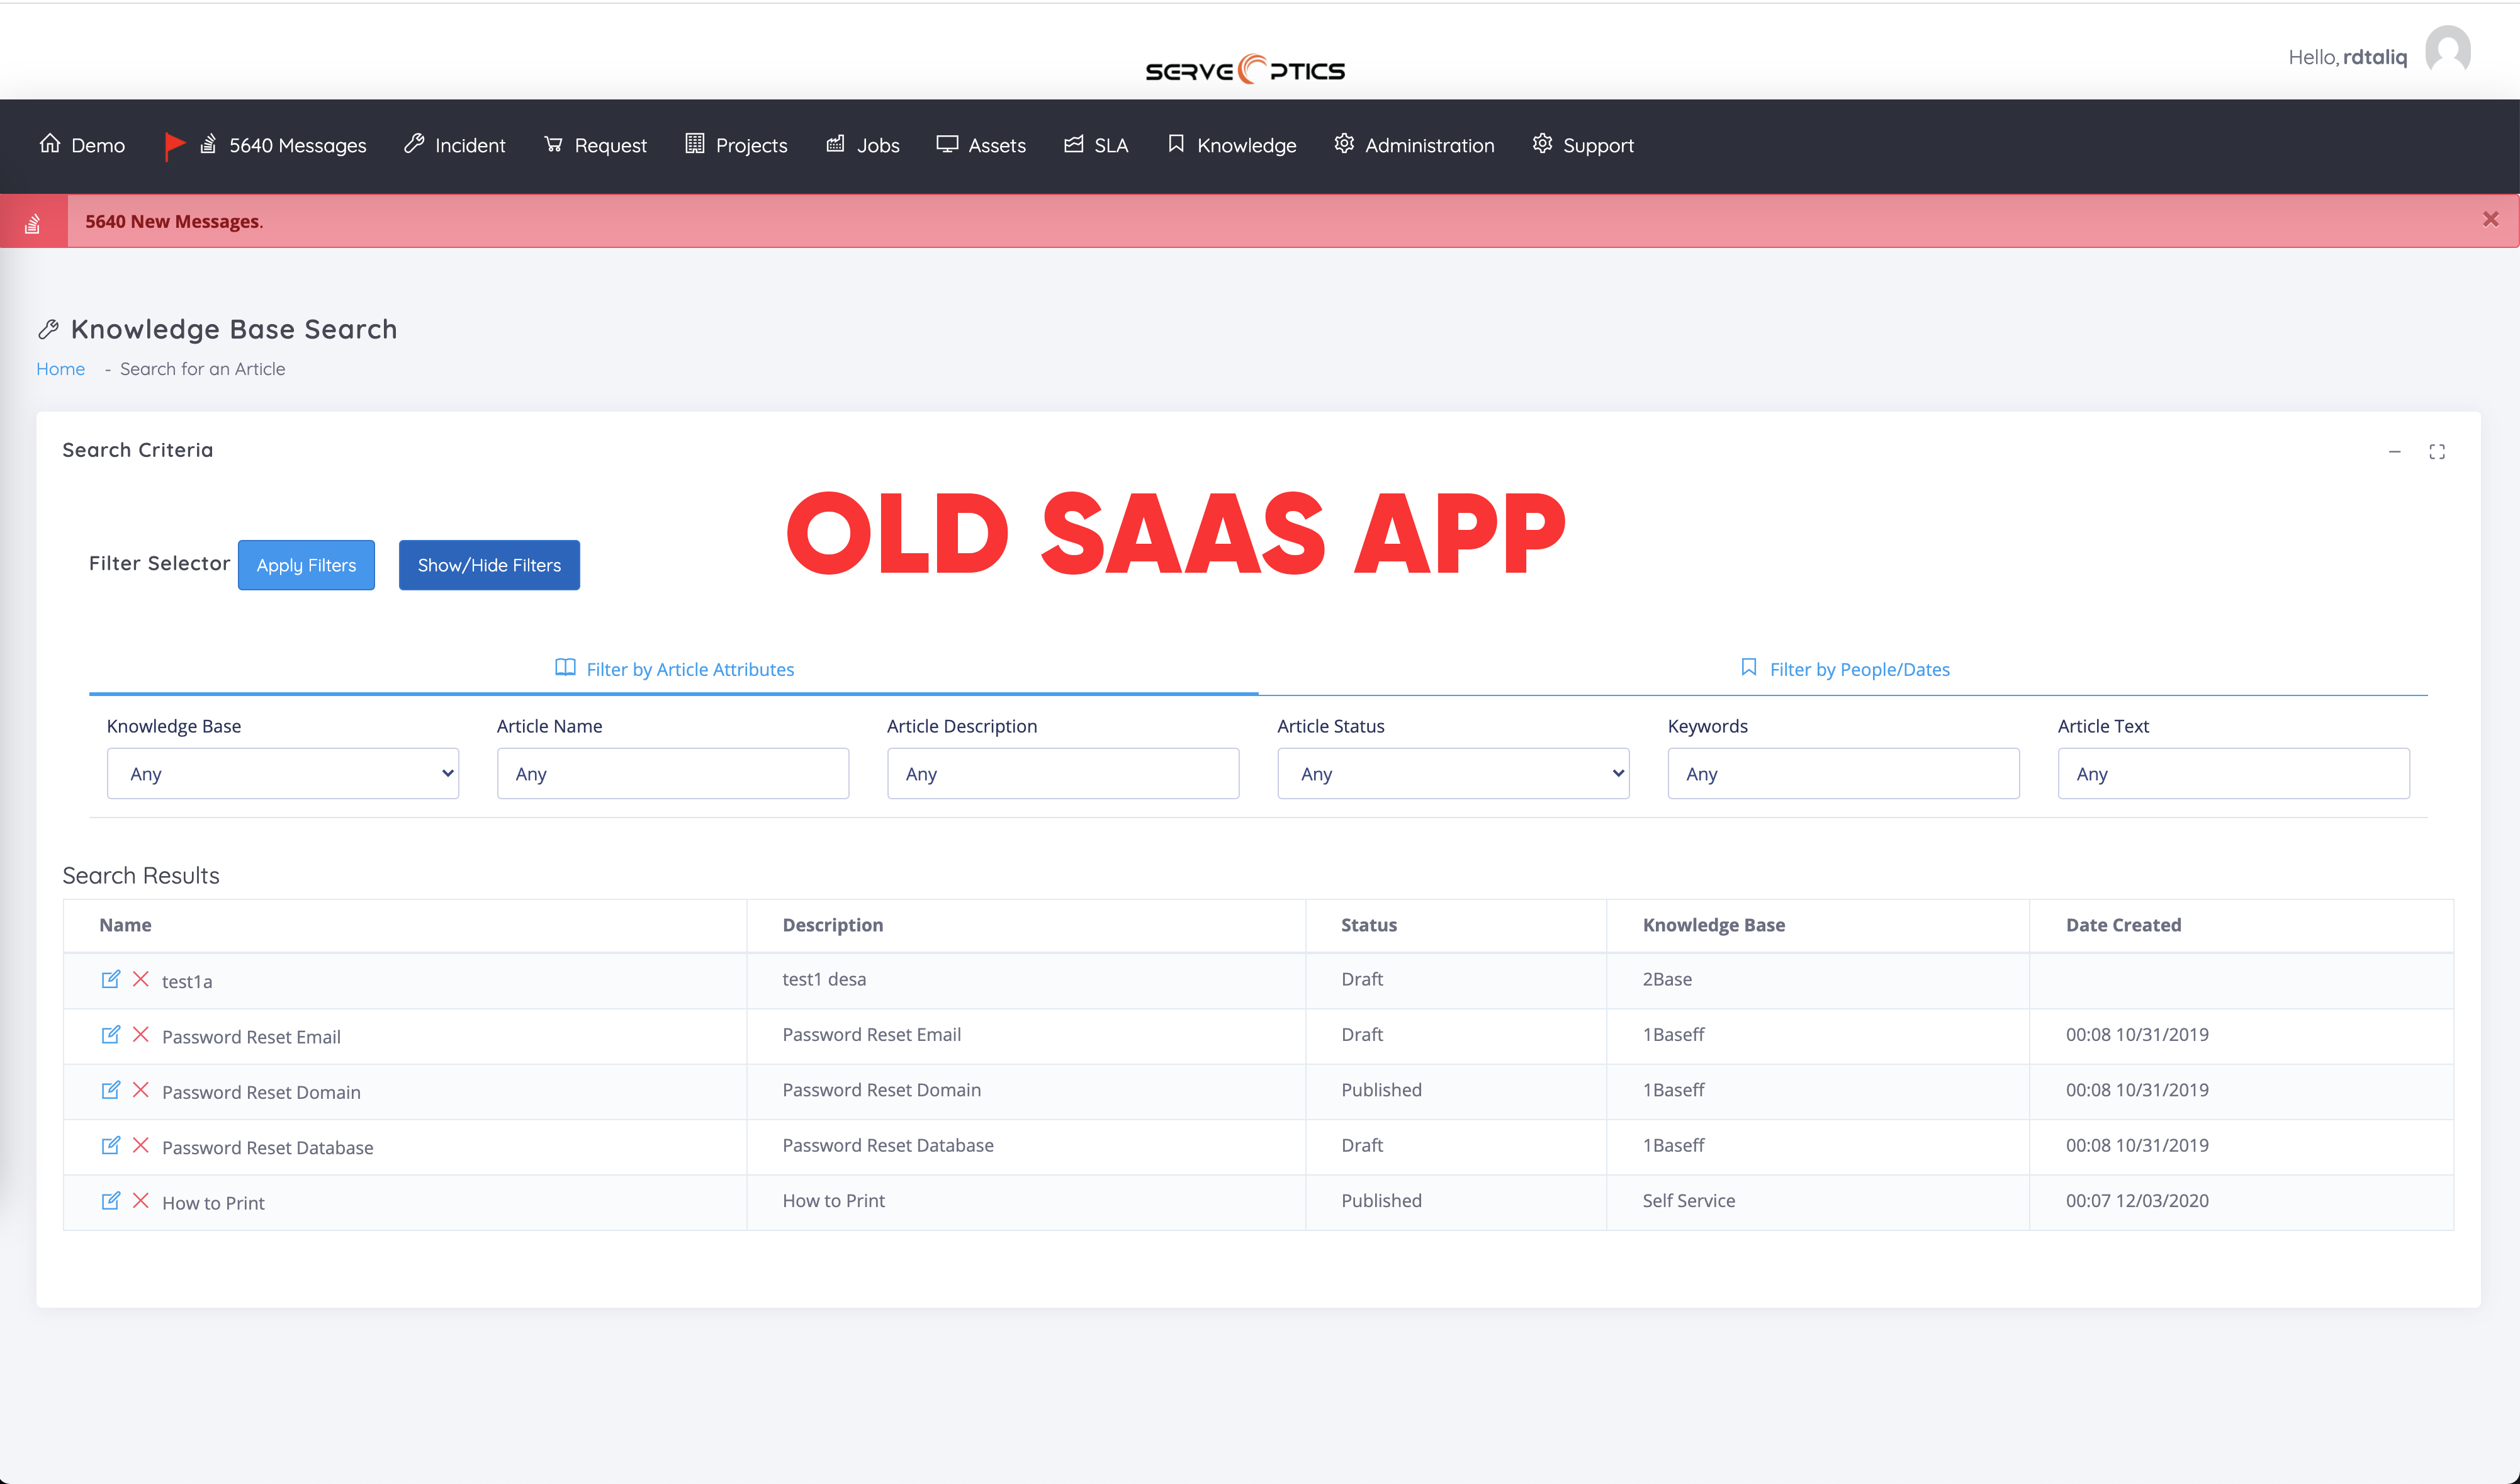The image size is (2520, 1484).
Task: Click the user avatar icon
Action: 2447,52
